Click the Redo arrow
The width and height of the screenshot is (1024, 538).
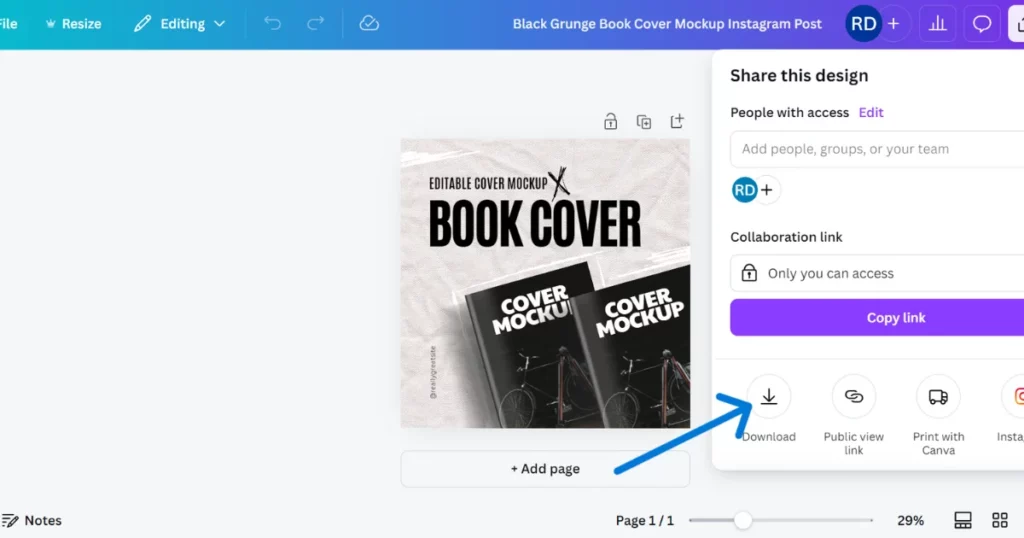coord(315,24)
